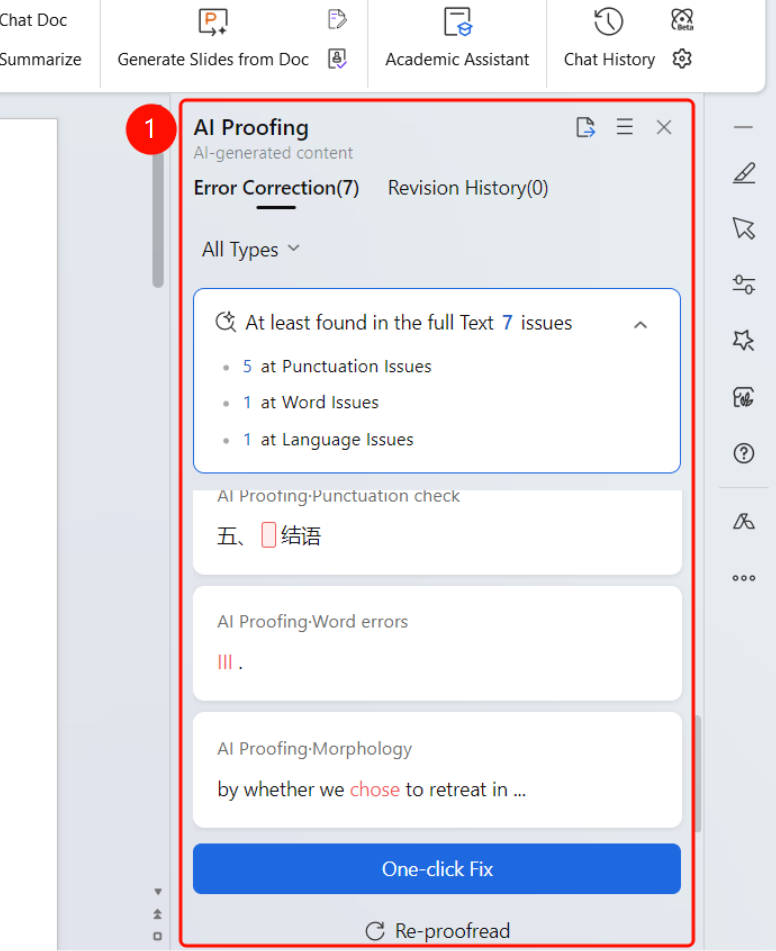
Task: Click 1 at Word Issues
Action: pos(311,403)
